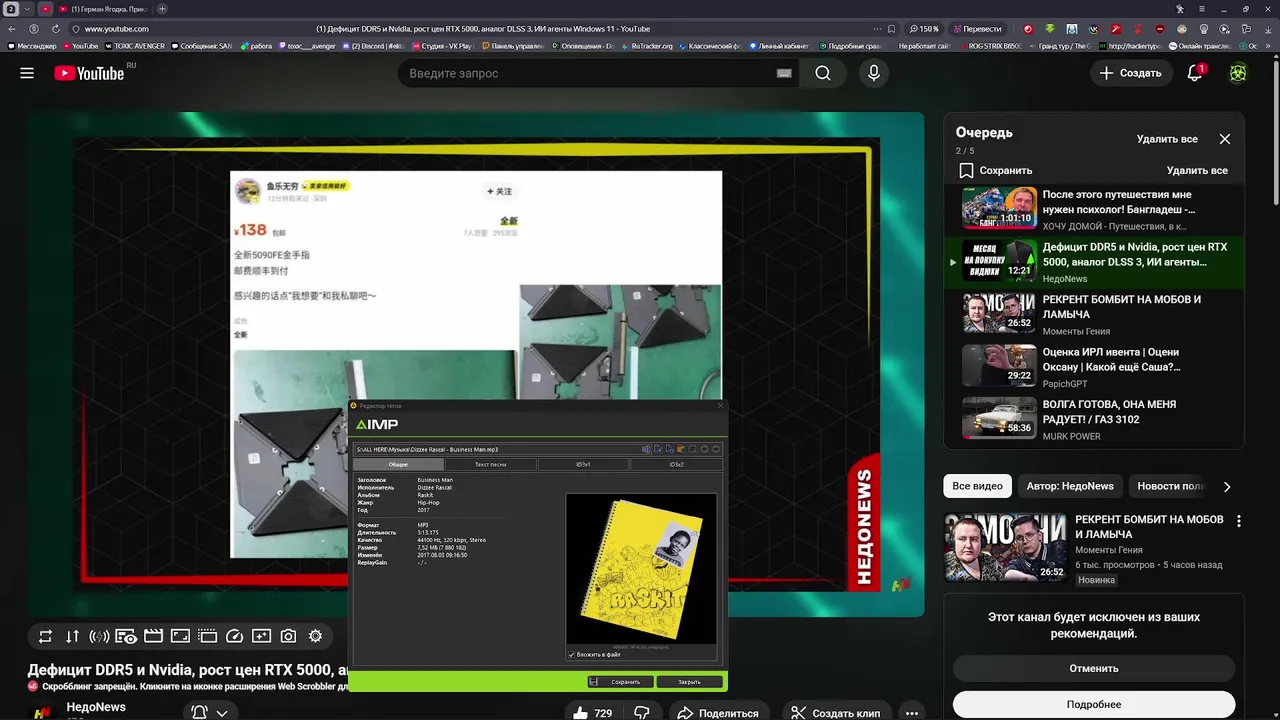1280x720 pixels.
Task: Open enhancer settings gear icon
Action: (x=315, y=636)
